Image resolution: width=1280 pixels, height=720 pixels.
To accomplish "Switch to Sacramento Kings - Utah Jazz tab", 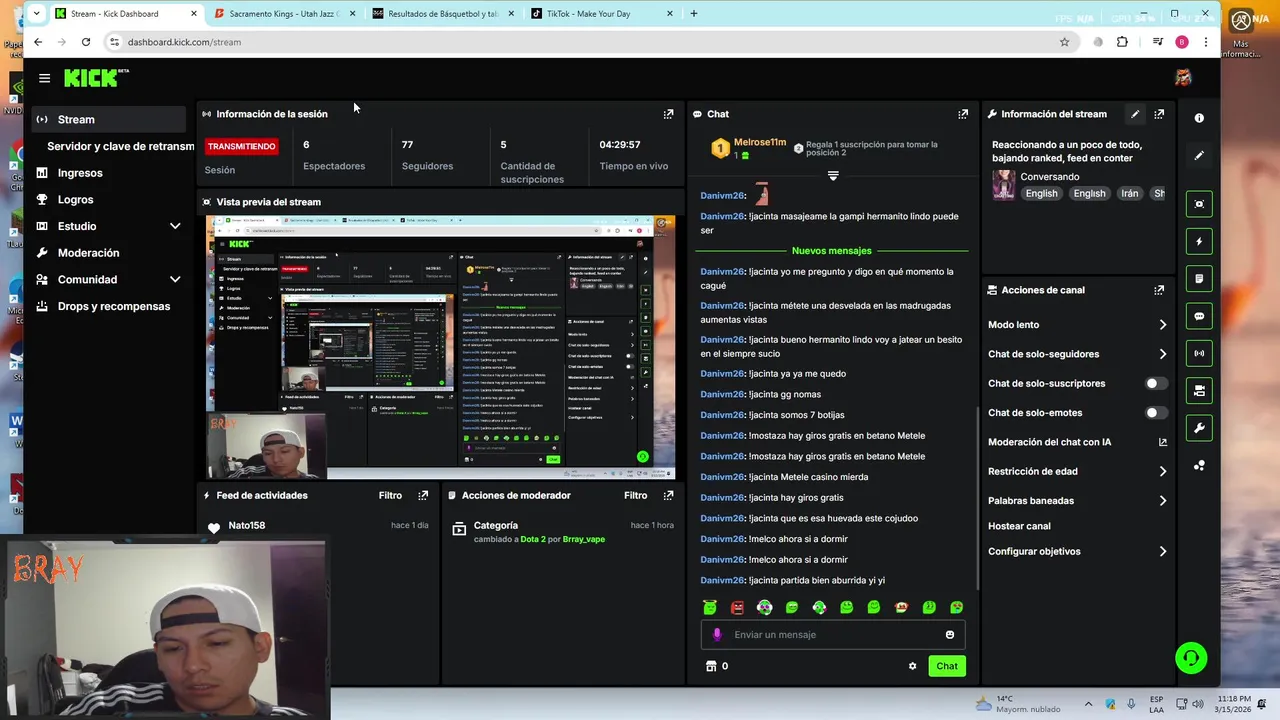I will pos(285,14).
